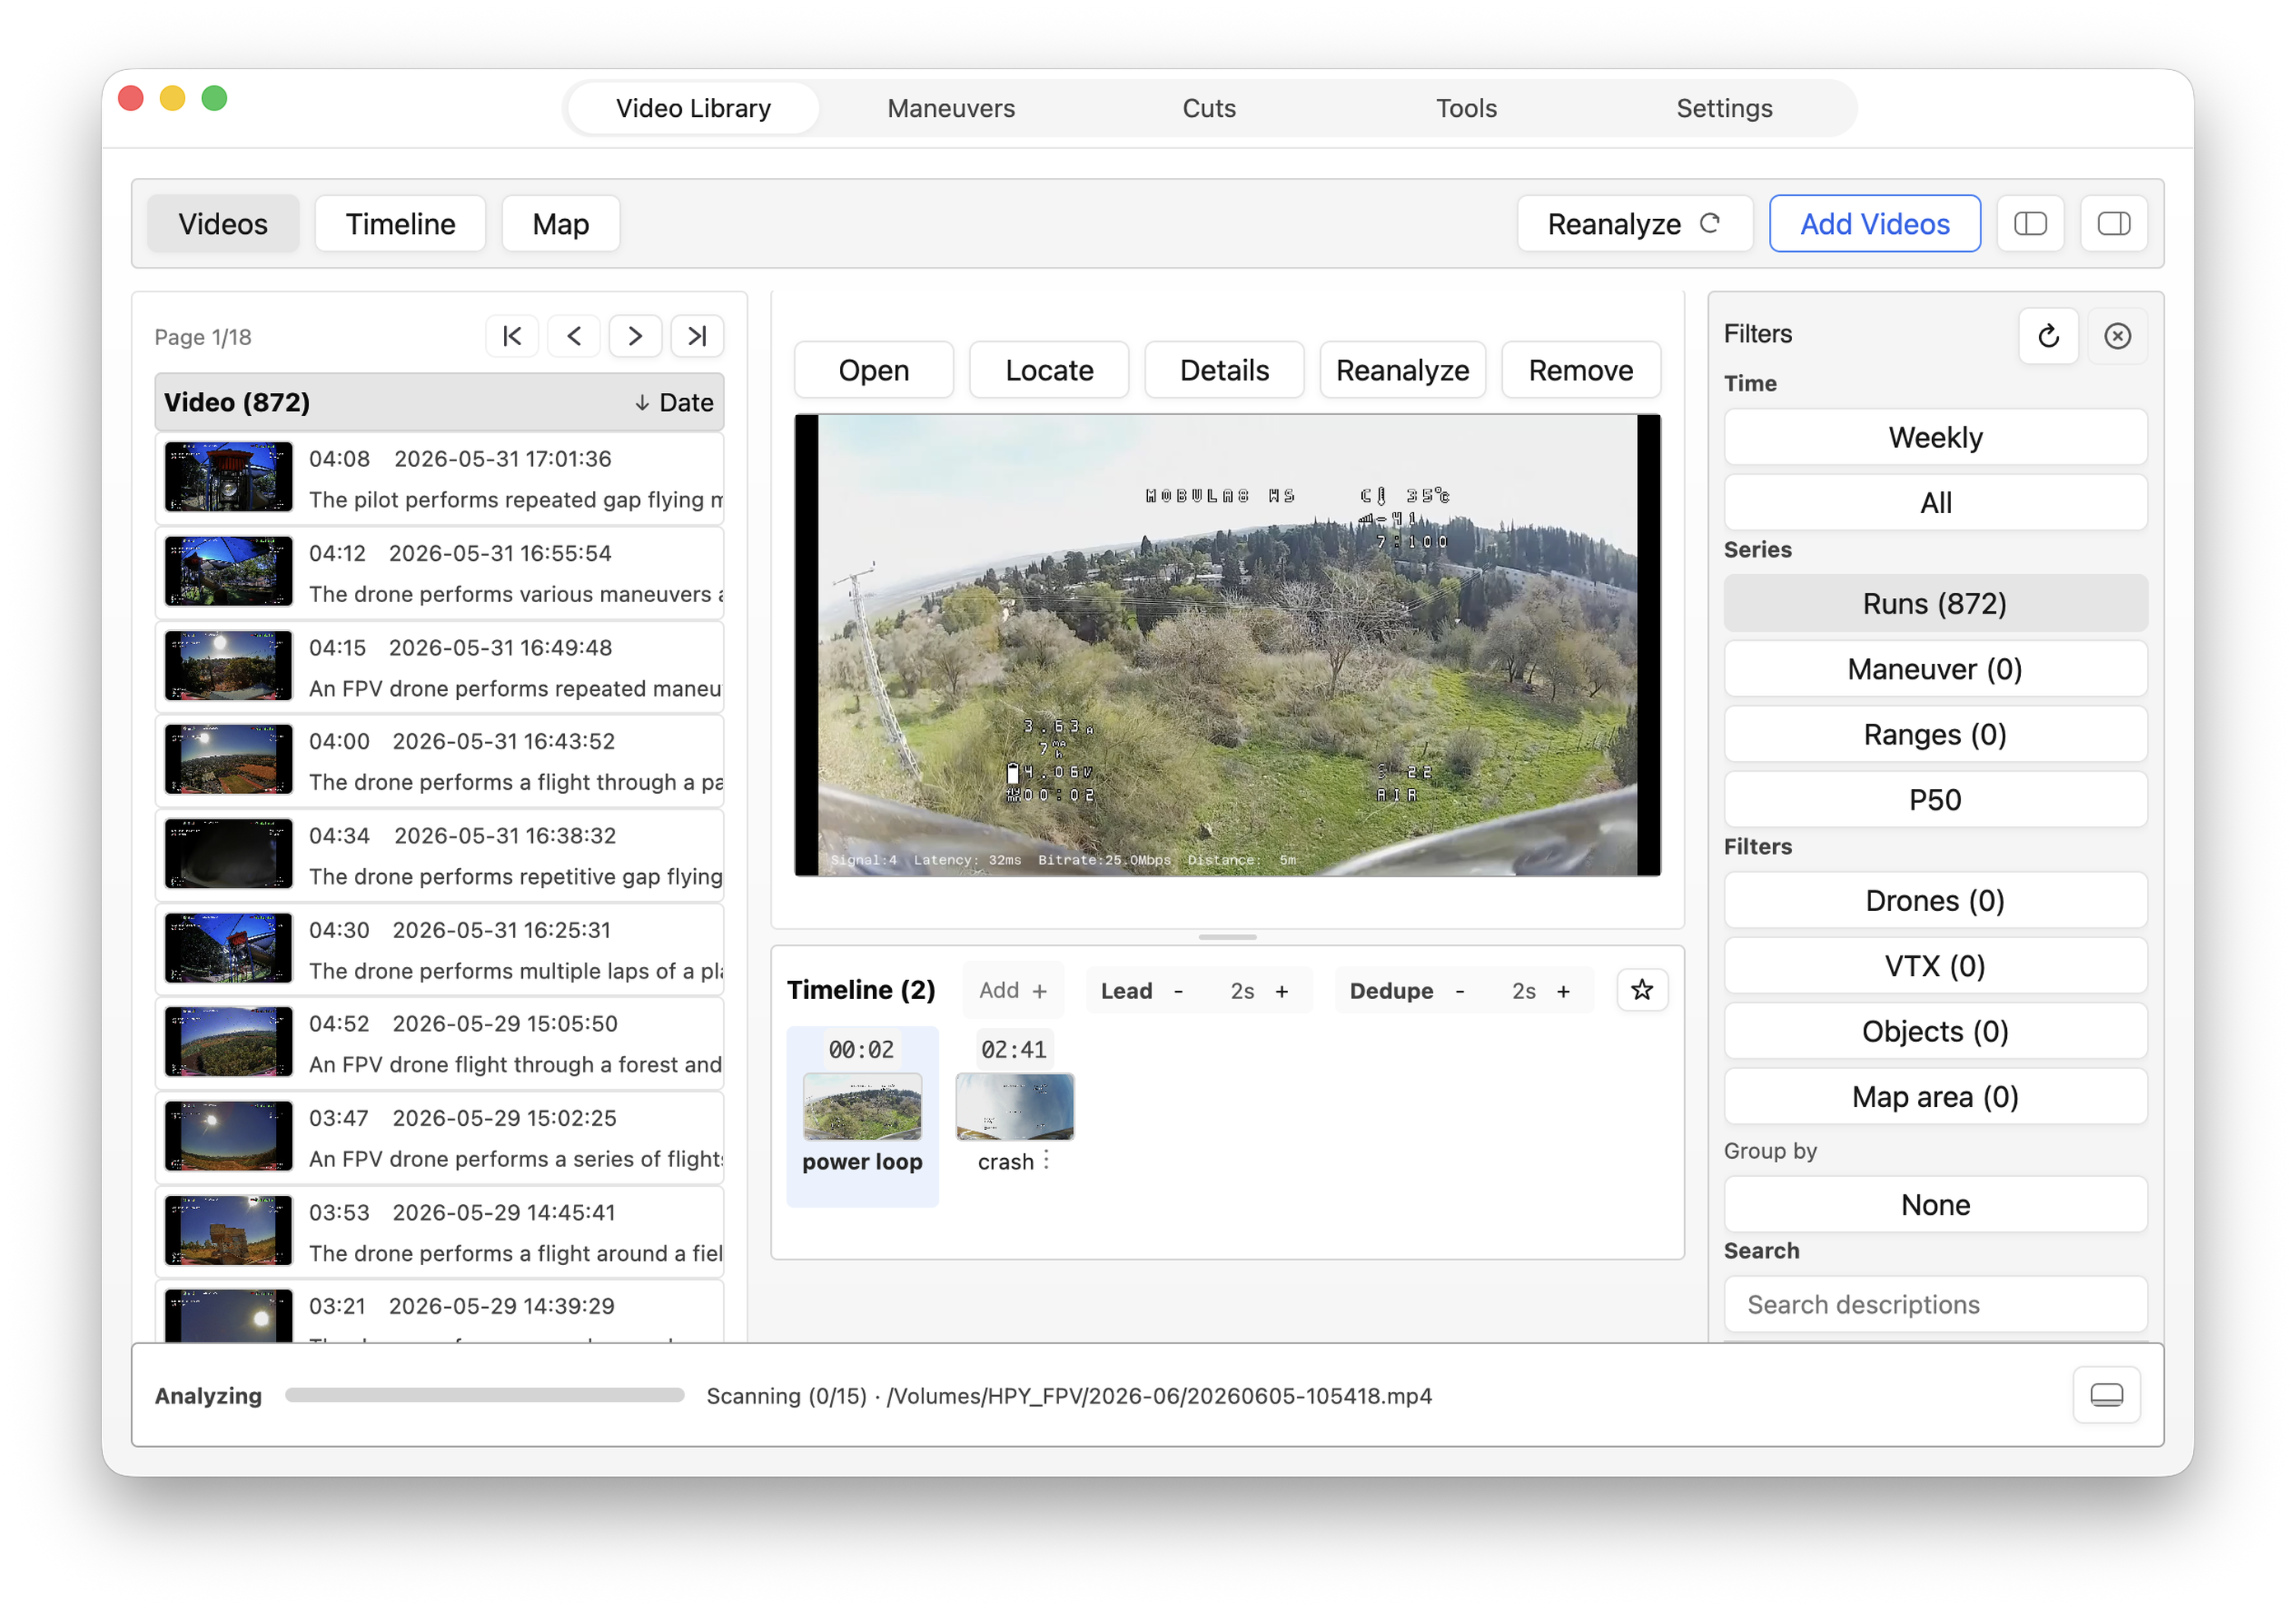Click the scanning file path status text
This screenshot has width=2296, height=1611.
(1069, 1395)
